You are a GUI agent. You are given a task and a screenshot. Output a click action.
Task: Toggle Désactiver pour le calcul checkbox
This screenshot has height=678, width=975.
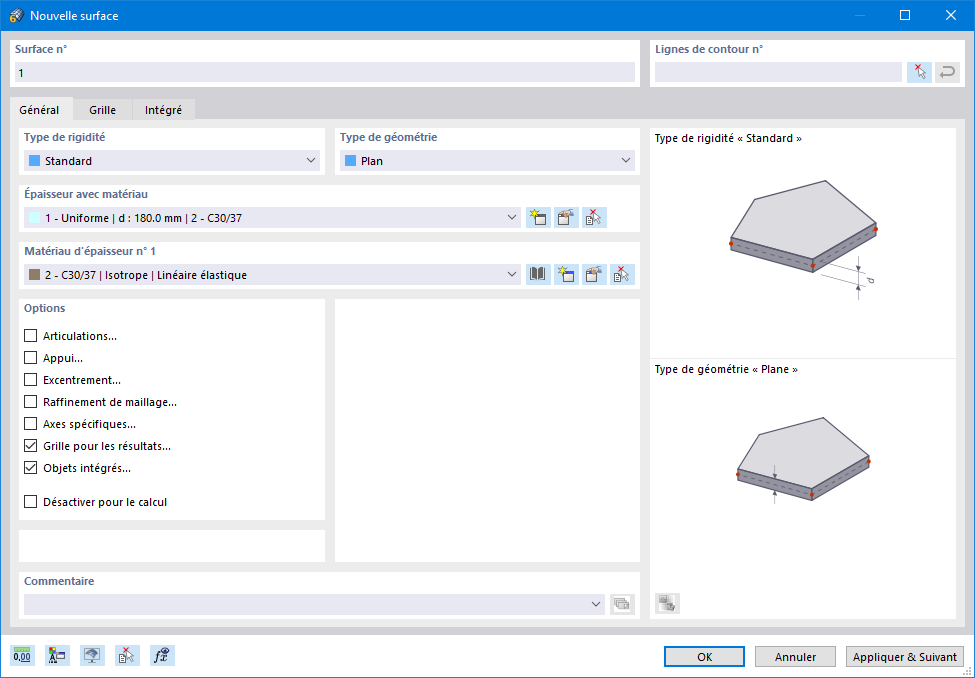[x=30, y=501]
